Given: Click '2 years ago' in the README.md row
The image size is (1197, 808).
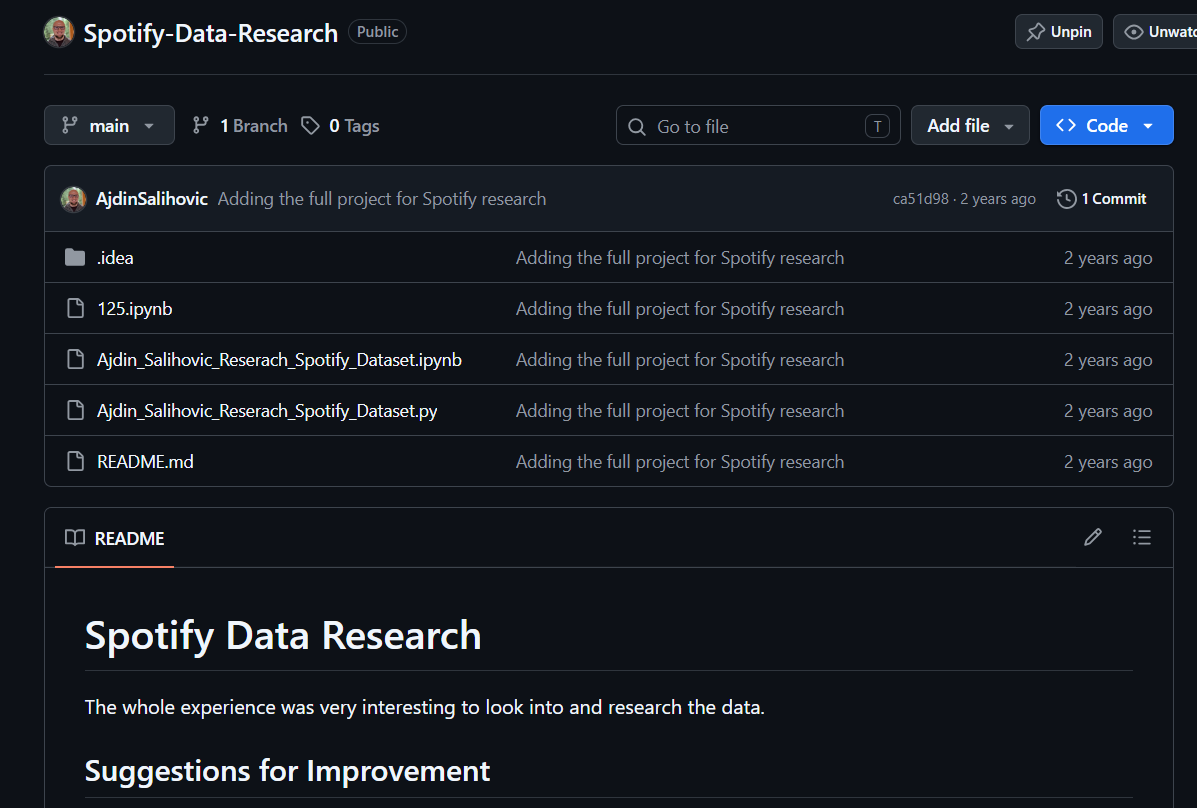Looking at the screenshot, I should [1108, 462].
